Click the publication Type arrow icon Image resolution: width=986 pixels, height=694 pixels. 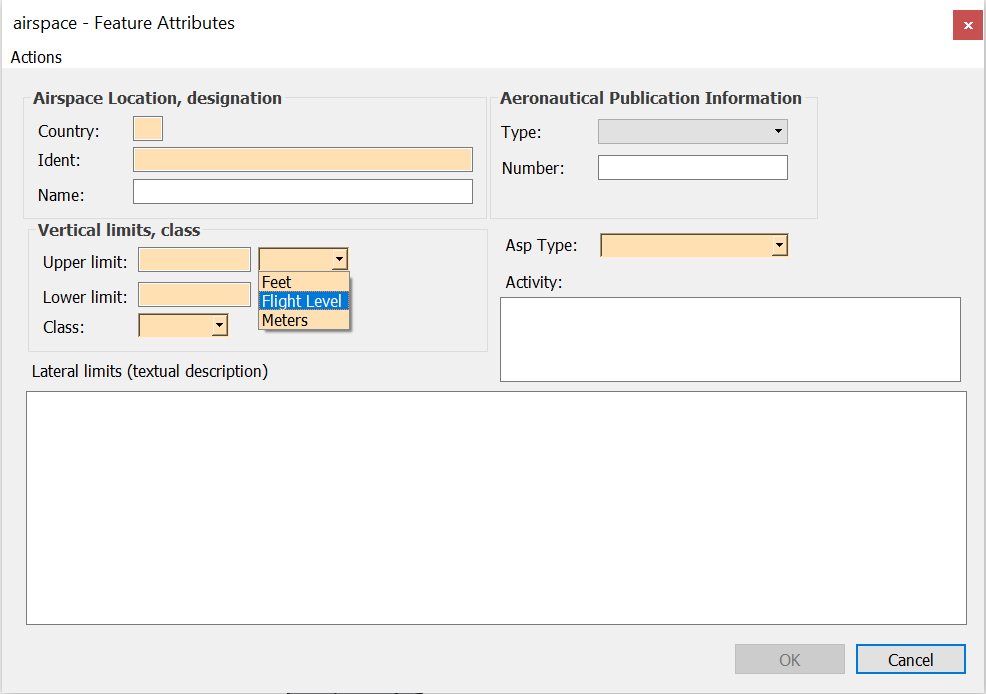coord(778,130)
